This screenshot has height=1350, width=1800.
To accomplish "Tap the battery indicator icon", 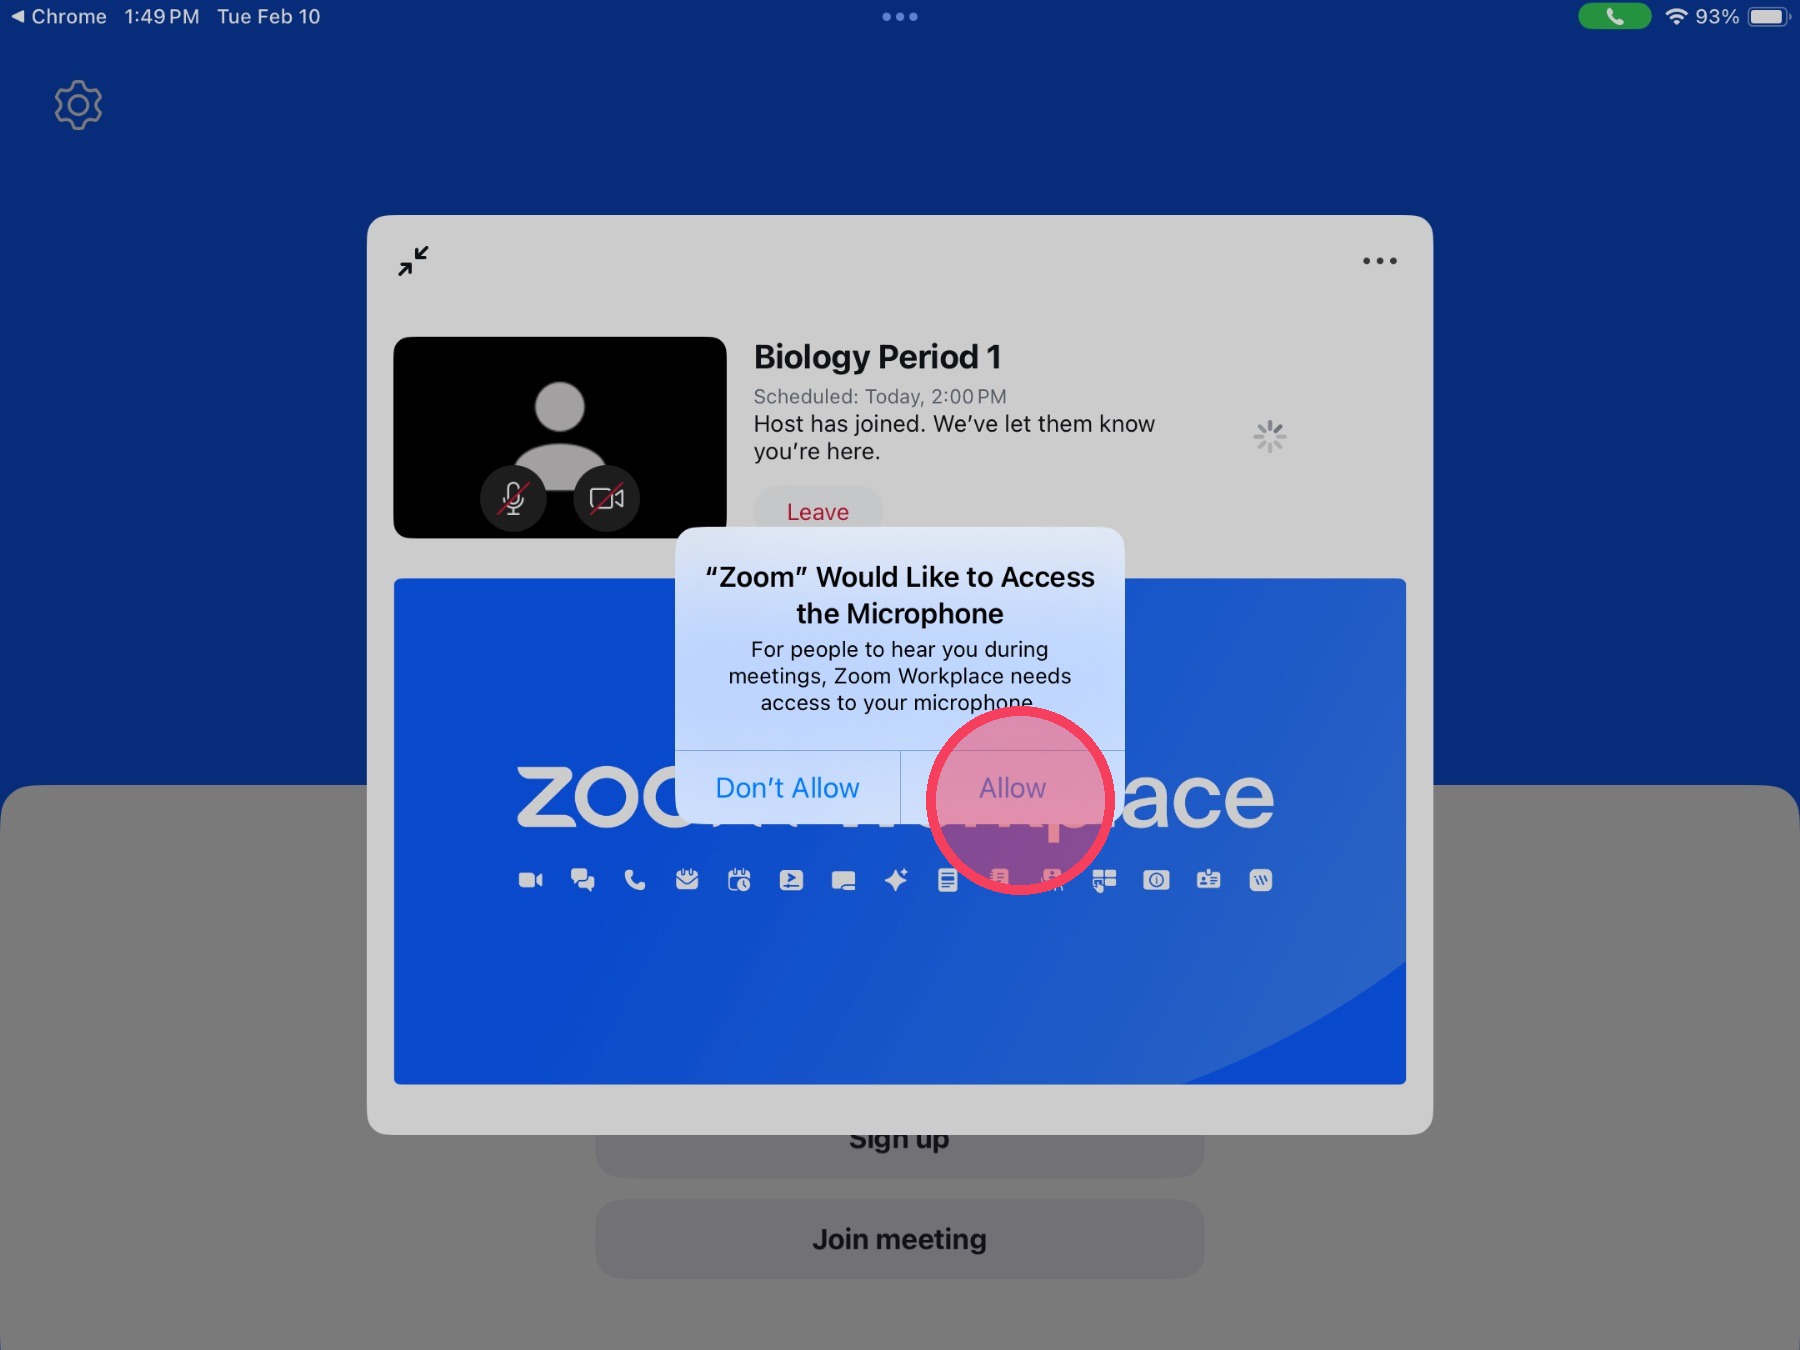I will [1769, 17].
